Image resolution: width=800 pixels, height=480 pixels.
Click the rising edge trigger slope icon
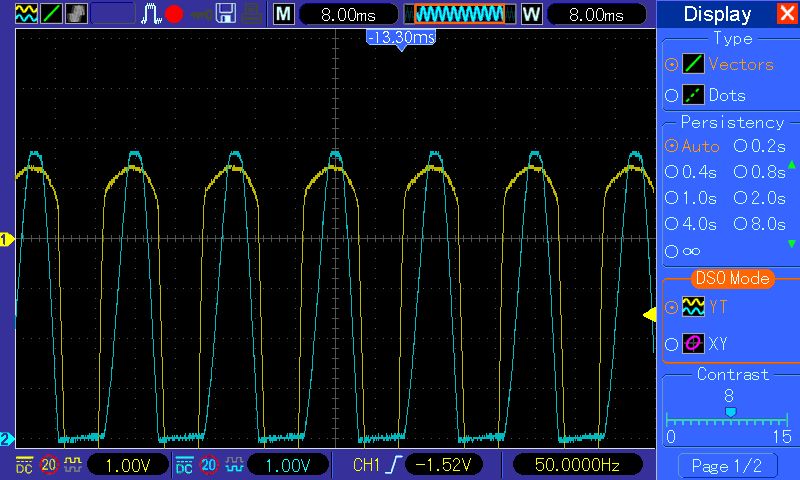394,465
